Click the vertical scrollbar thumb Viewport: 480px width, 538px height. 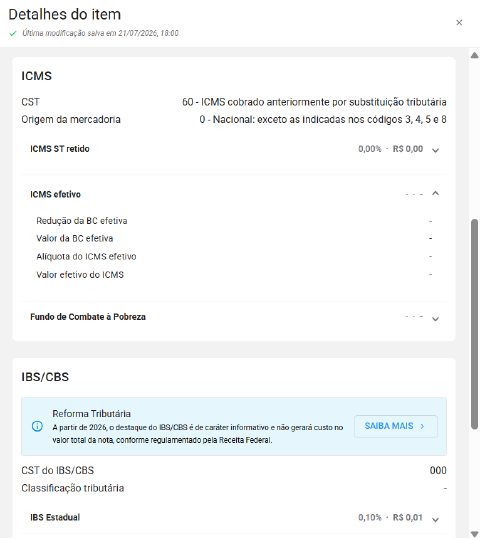pyautogui.click(x=475, y=324)
